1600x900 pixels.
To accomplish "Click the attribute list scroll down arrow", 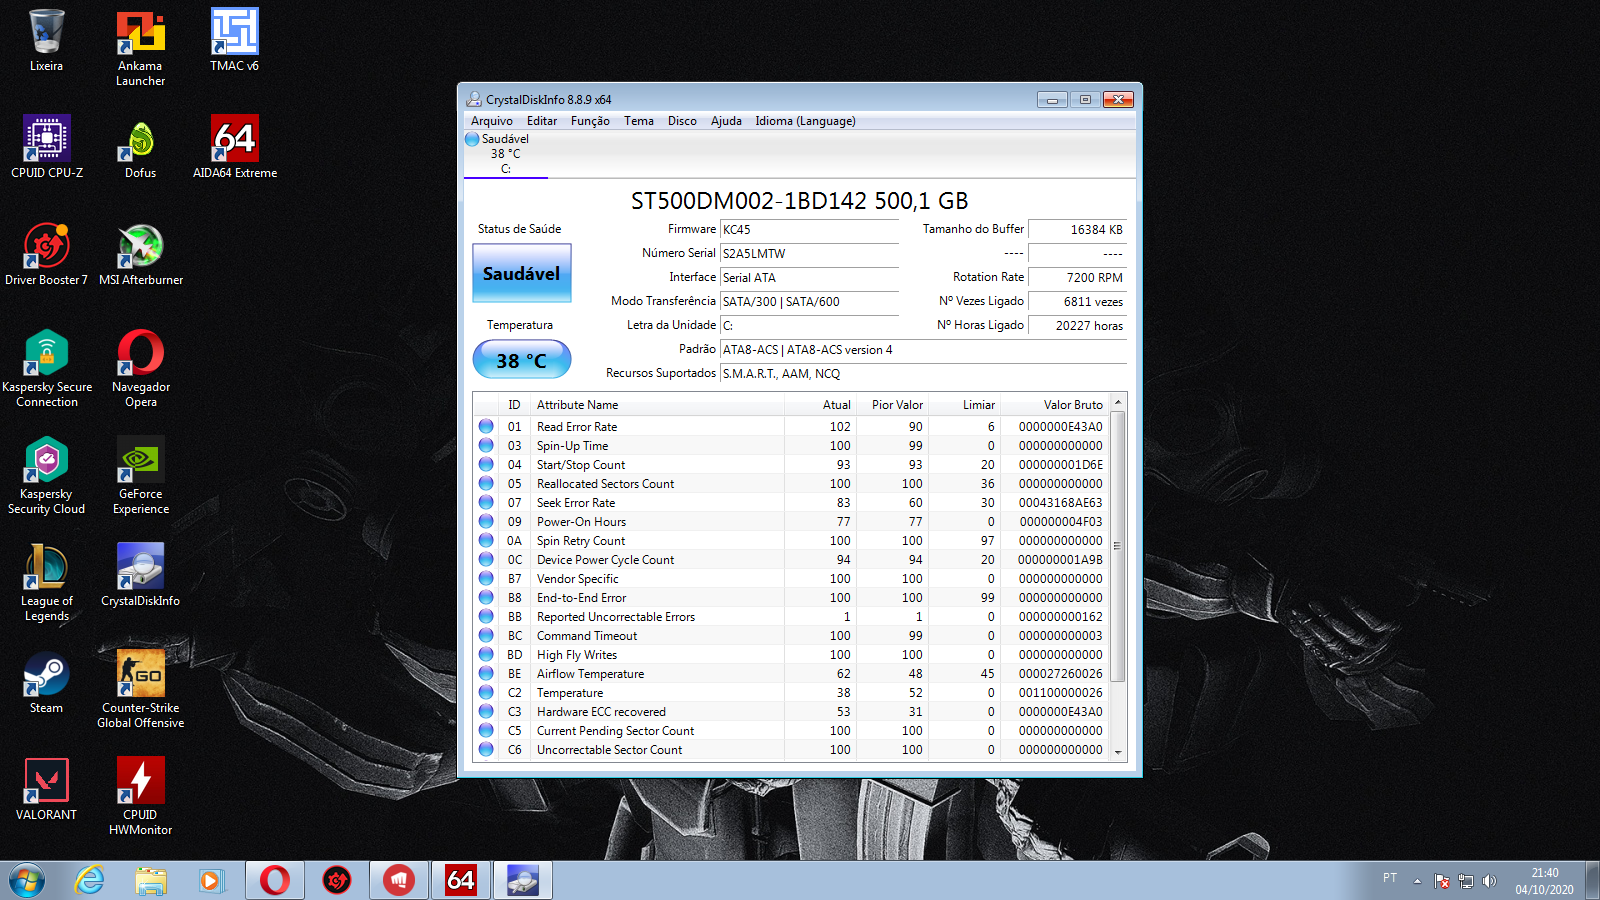I will tap(1118, 752).
